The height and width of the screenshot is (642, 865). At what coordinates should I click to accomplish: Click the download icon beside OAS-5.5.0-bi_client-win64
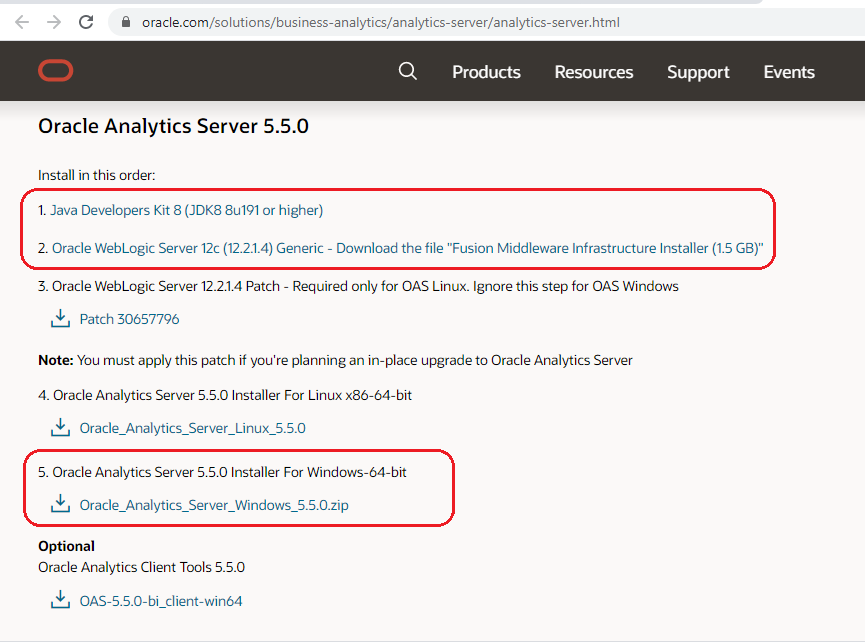point(60,600)
